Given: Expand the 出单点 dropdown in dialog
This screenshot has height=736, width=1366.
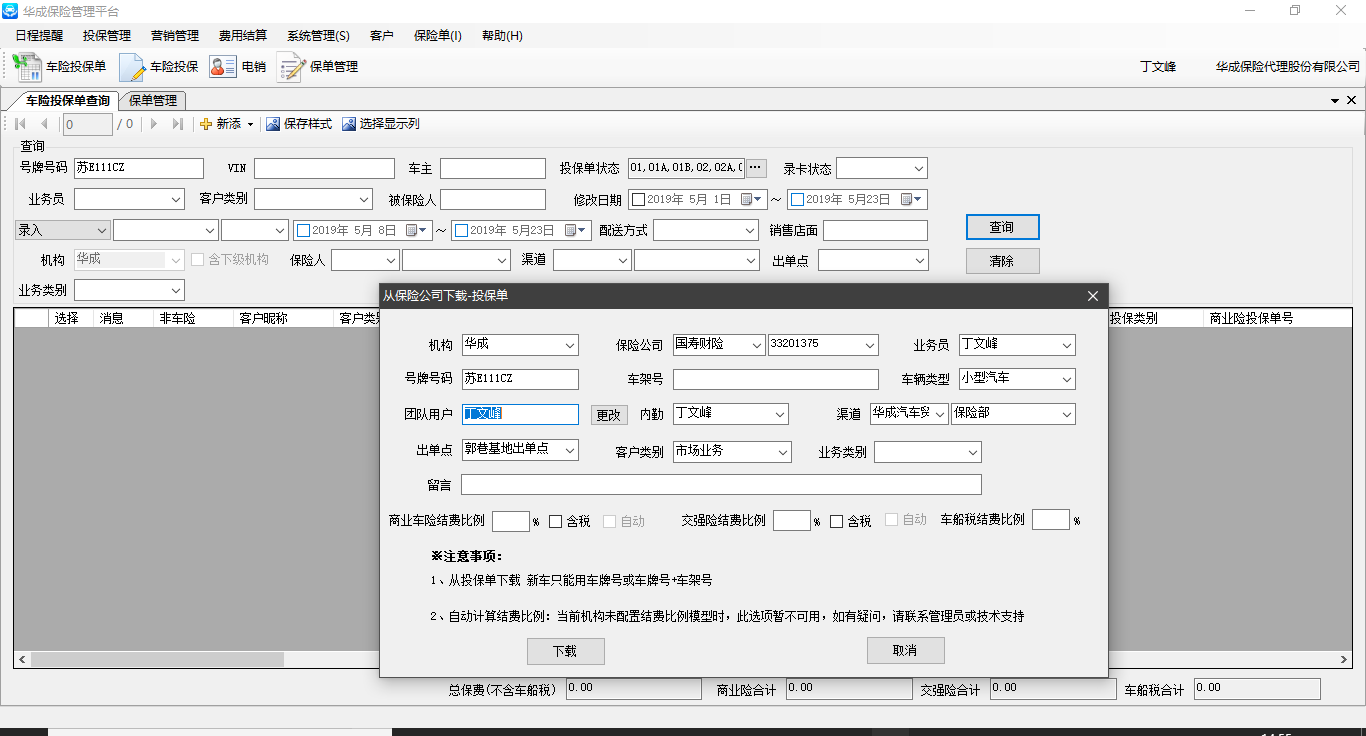Looking at the screenshot, I should pos(570,451).
